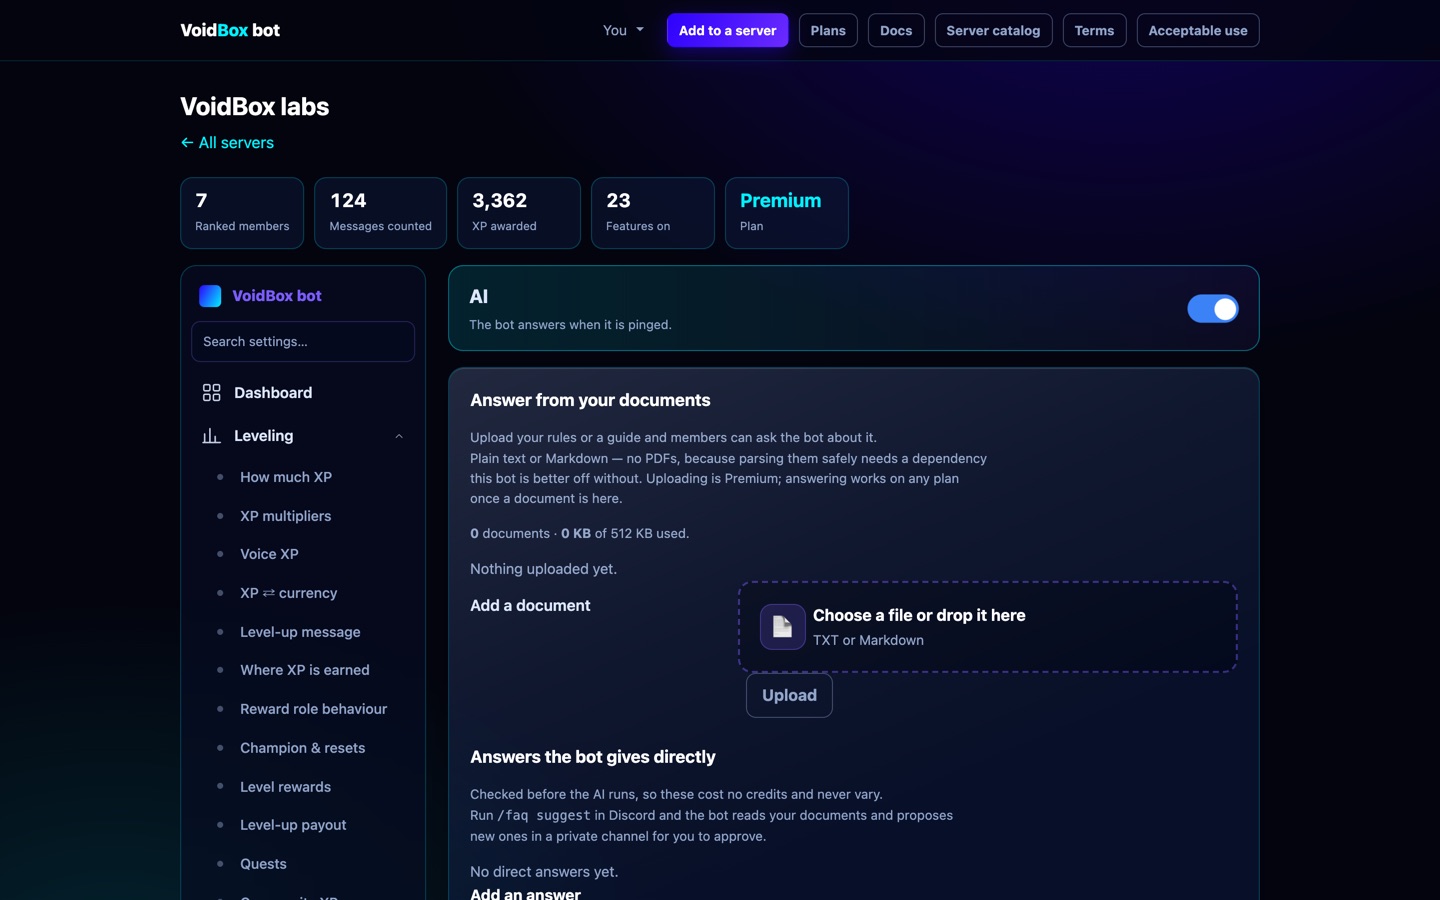Click the Search settings input field
The image size is (1440, 900).
click(x=303, y=342)
